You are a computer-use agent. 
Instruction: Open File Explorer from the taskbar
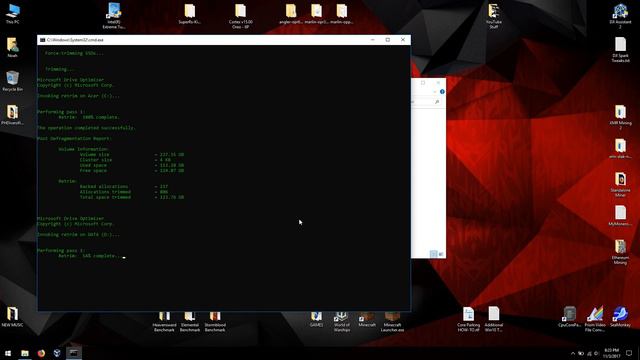pos(25,353)
